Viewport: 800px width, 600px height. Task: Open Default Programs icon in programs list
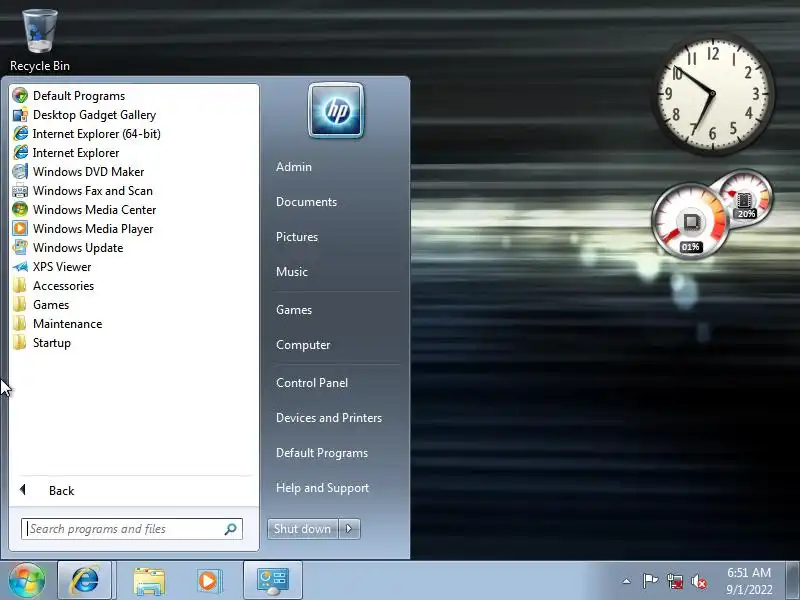coord(20,95)
